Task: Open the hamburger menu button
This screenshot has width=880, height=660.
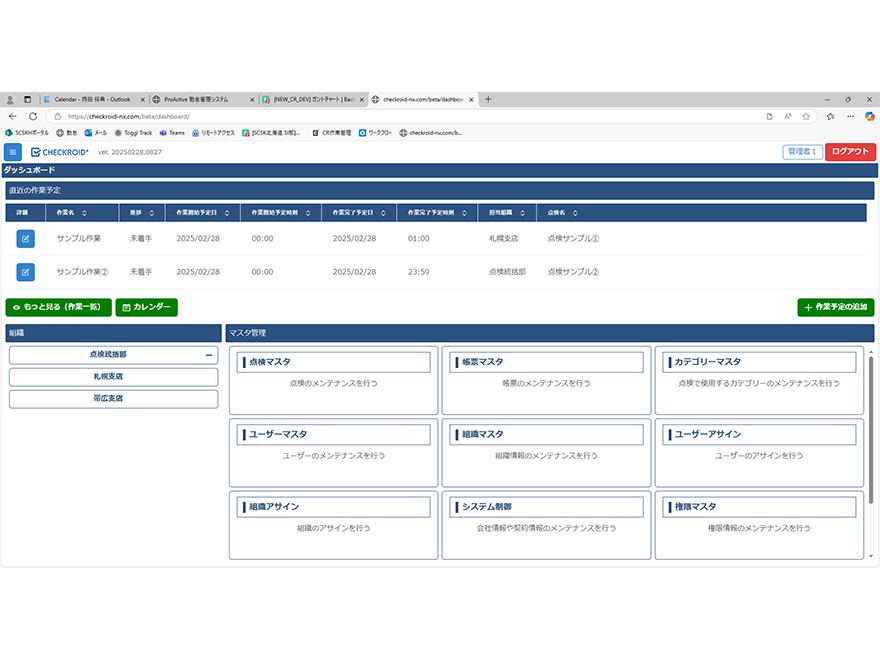Action: pos(12,152)
